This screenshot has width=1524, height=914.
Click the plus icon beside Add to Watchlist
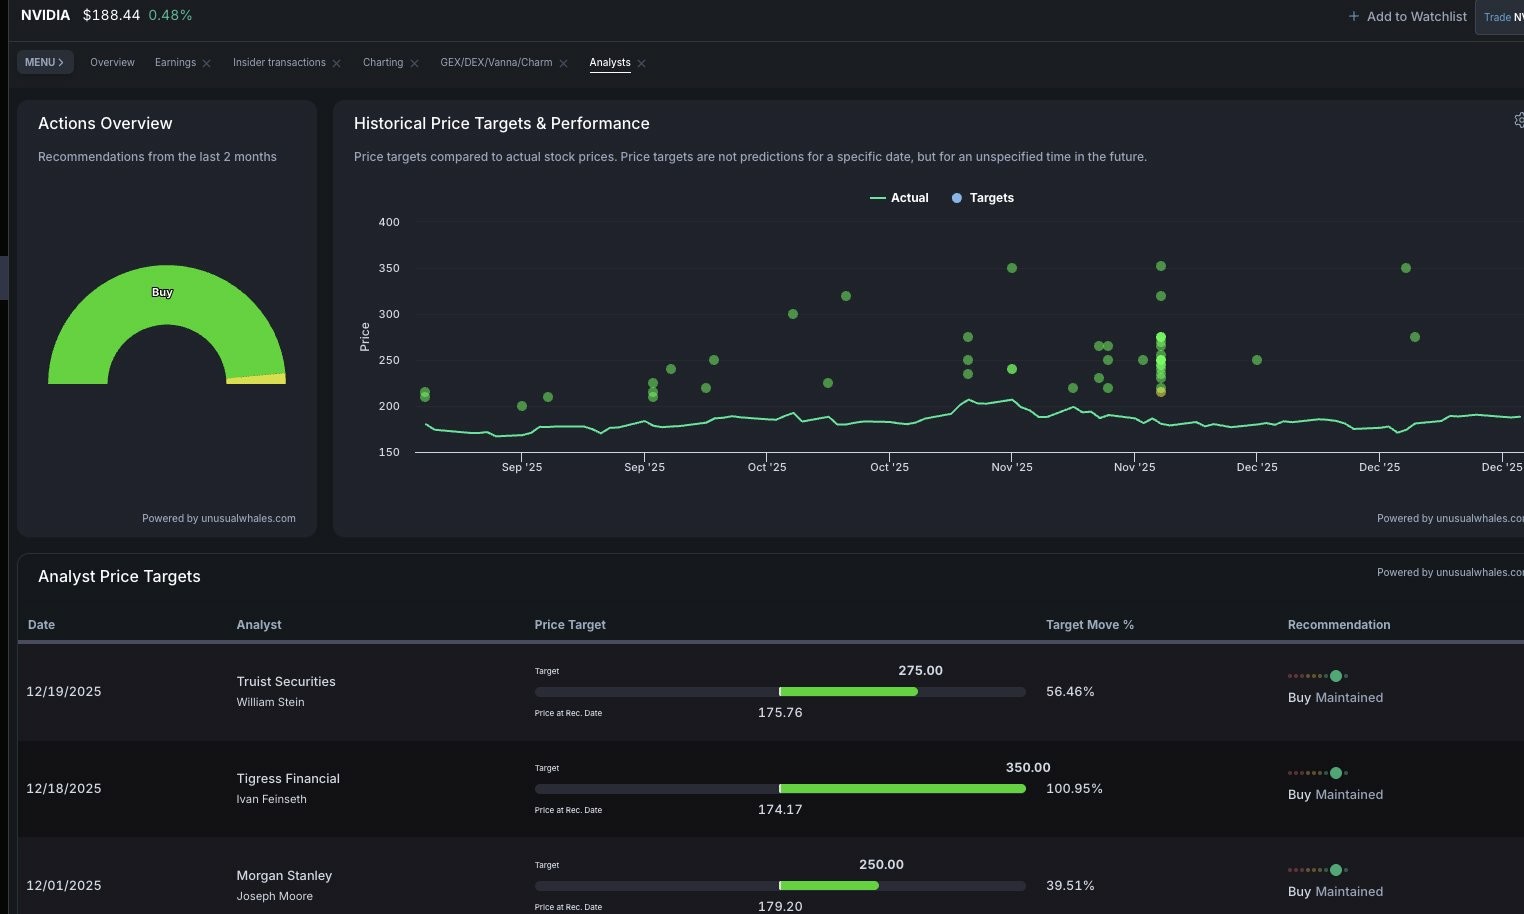coord(1353,16)
